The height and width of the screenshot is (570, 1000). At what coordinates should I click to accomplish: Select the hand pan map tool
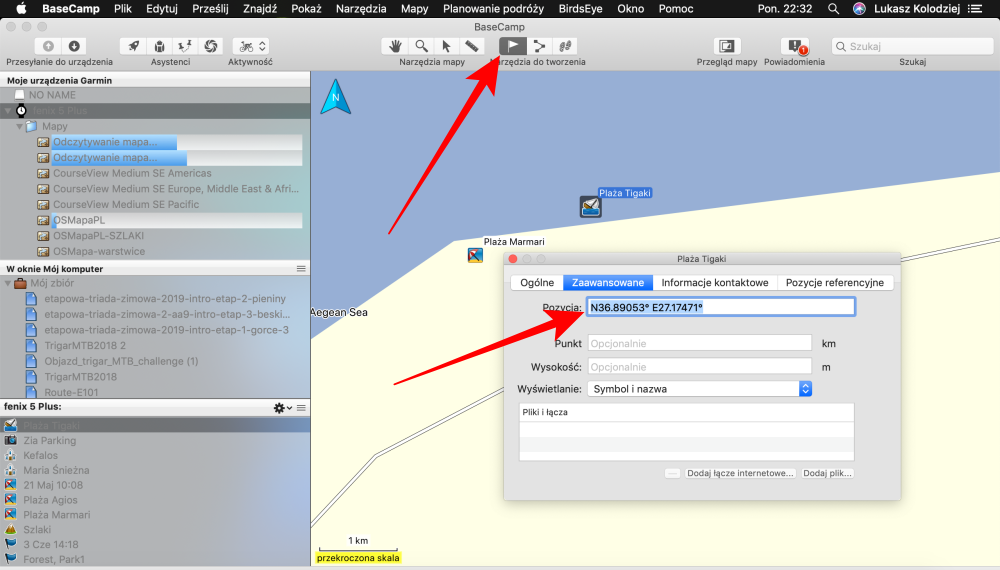pyautogui.click(x=395, y=46)
